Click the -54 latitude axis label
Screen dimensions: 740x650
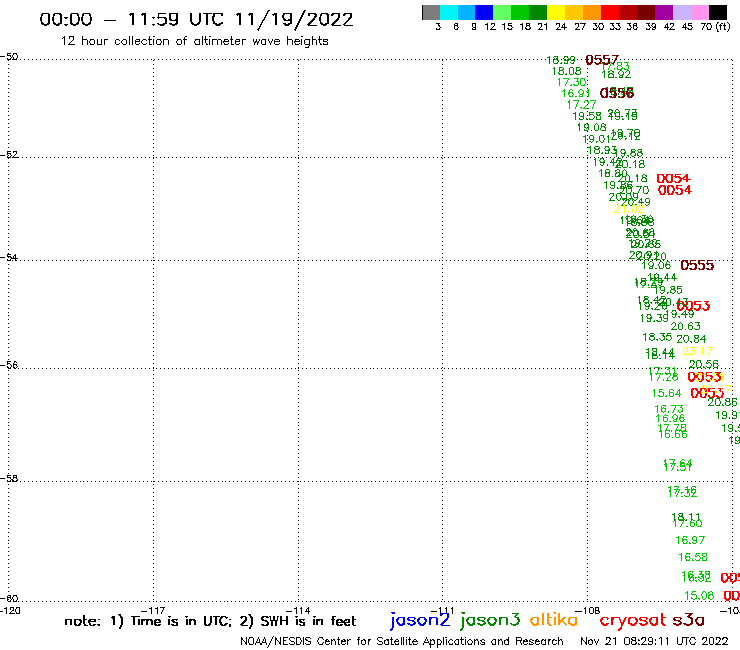point(9,257)
